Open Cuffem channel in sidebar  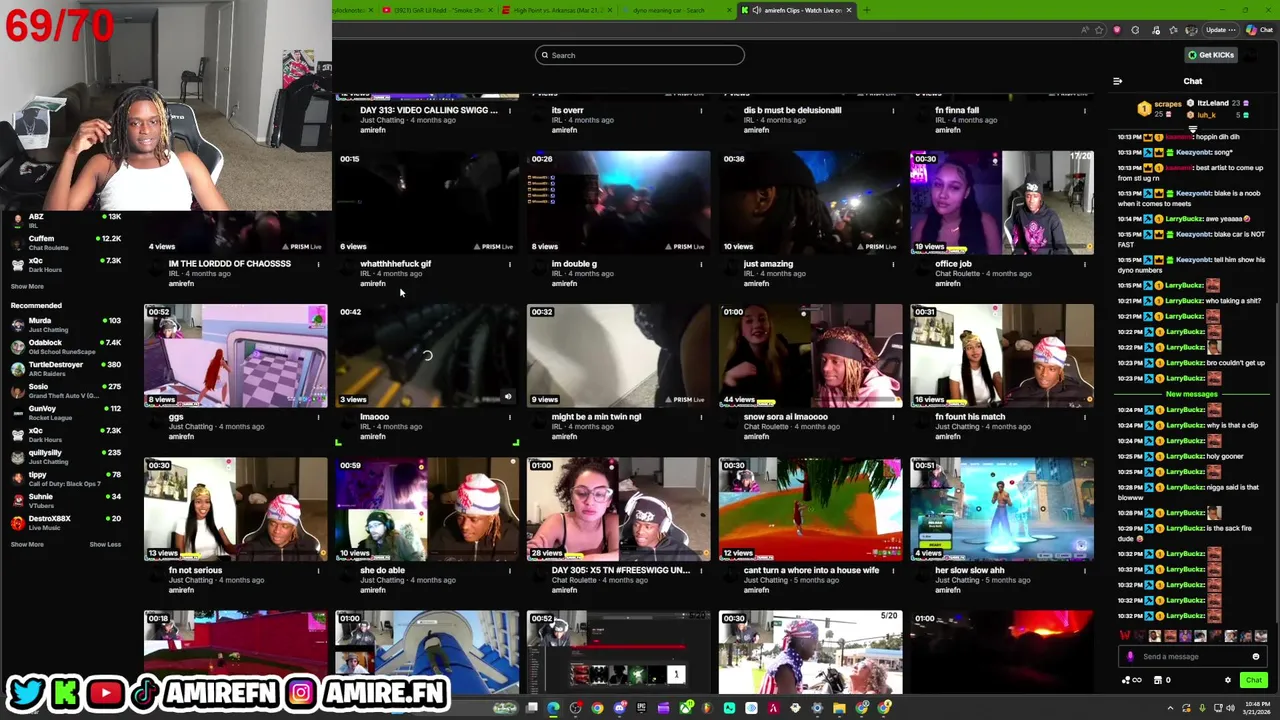click(66, 242)
